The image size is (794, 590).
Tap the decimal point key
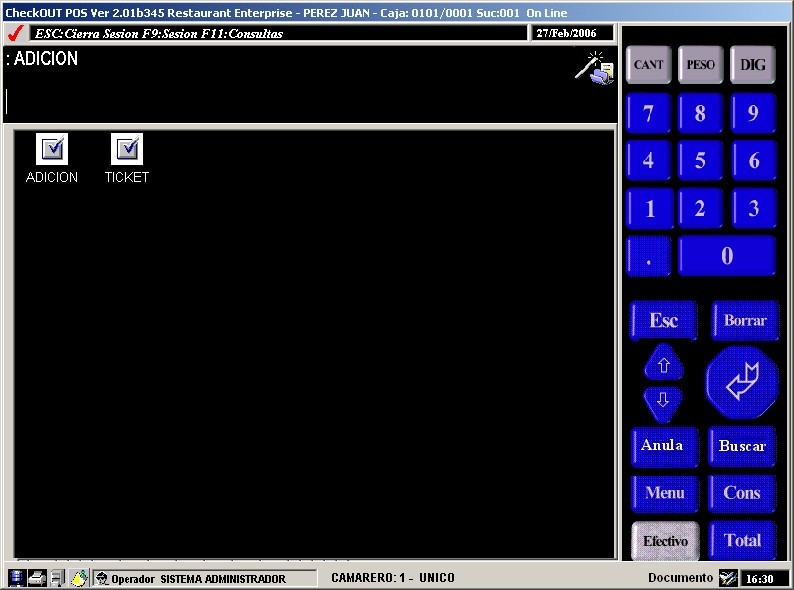[649, 256]
